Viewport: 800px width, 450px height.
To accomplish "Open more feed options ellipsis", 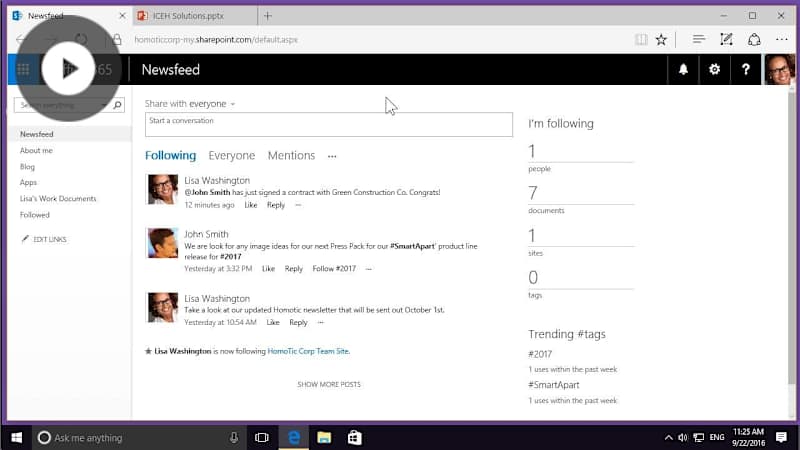I will (x=332, y=156).
